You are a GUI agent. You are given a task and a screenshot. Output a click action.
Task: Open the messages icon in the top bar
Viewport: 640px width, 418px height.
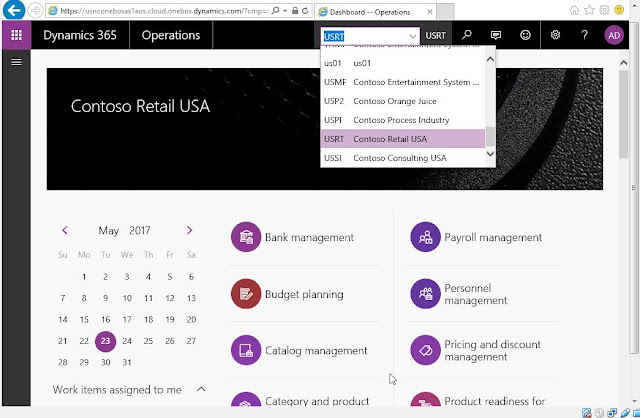point(496,35)
